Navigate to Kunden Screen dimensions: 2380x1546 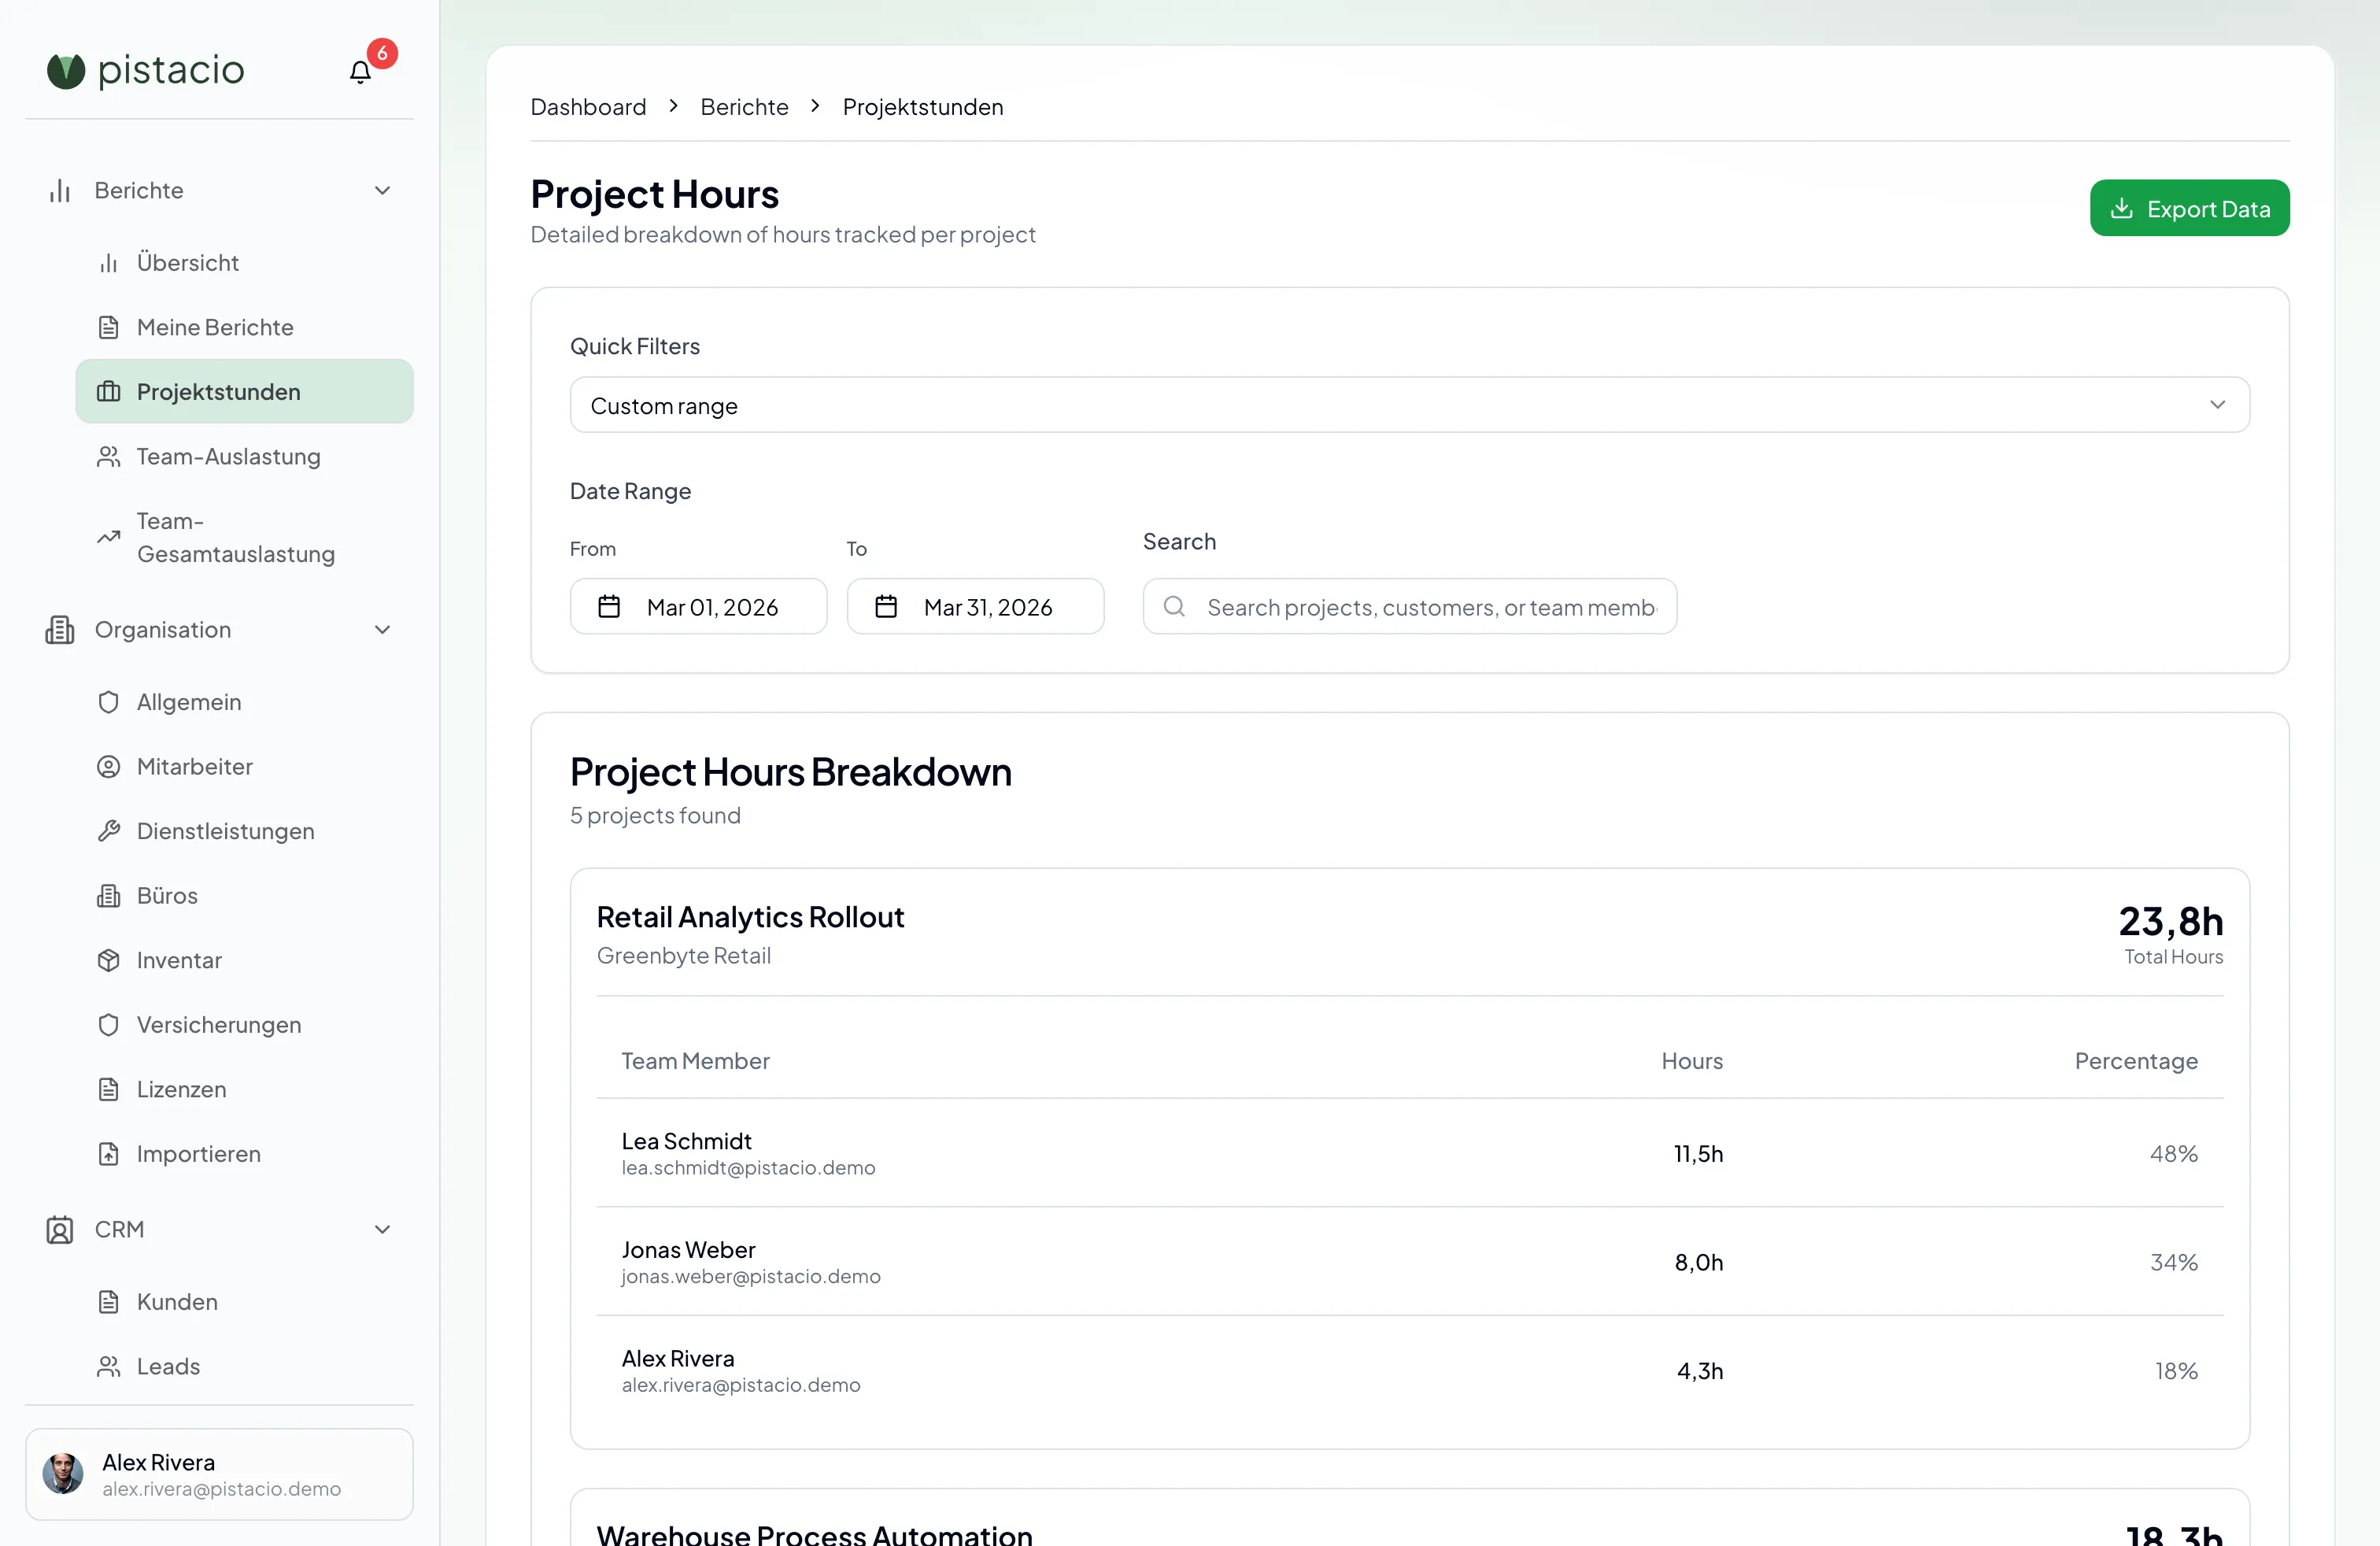(244, 1302)
